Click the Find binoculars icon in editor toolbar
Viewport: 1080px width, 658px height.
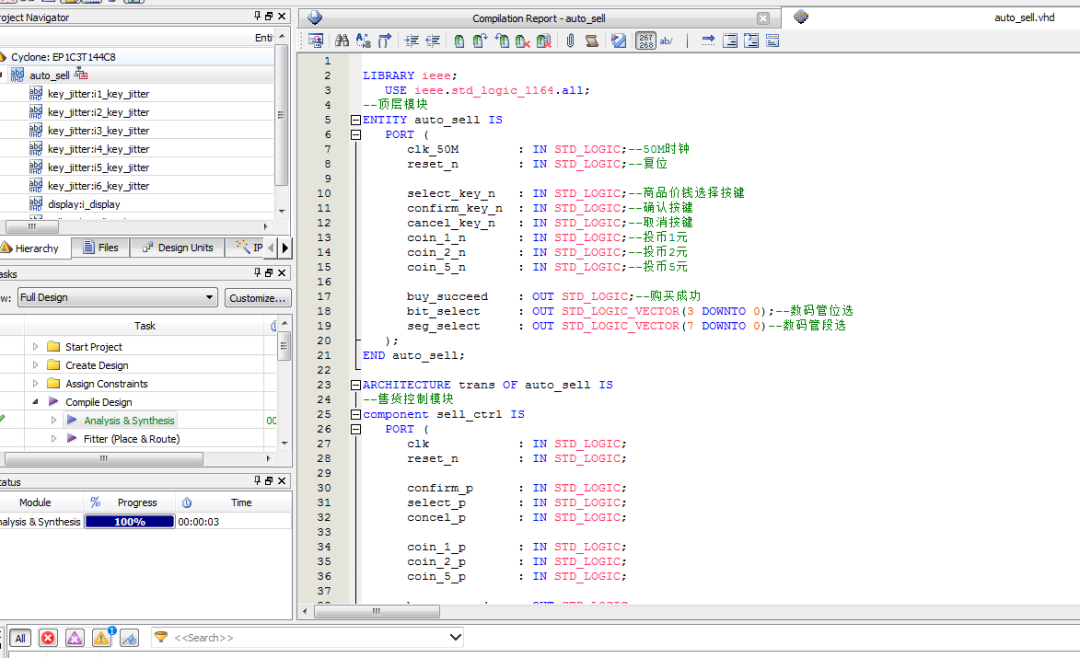point(342,41)
